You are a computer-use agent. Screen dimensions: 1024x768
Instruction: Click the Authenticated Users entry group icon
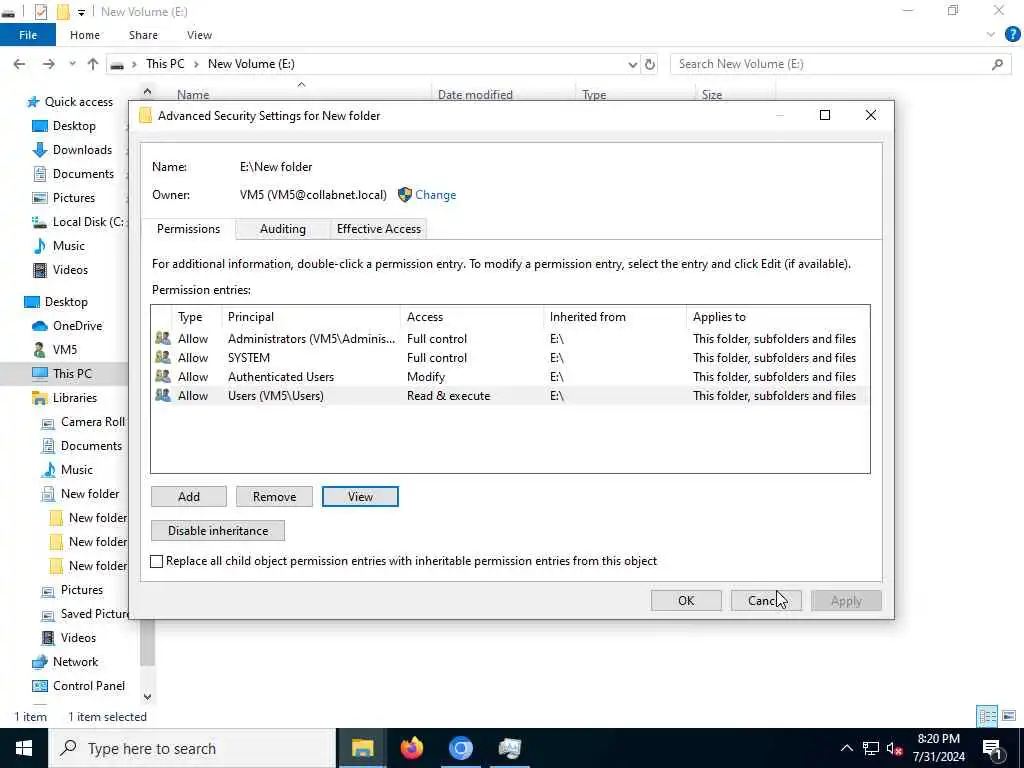point(163,376)
